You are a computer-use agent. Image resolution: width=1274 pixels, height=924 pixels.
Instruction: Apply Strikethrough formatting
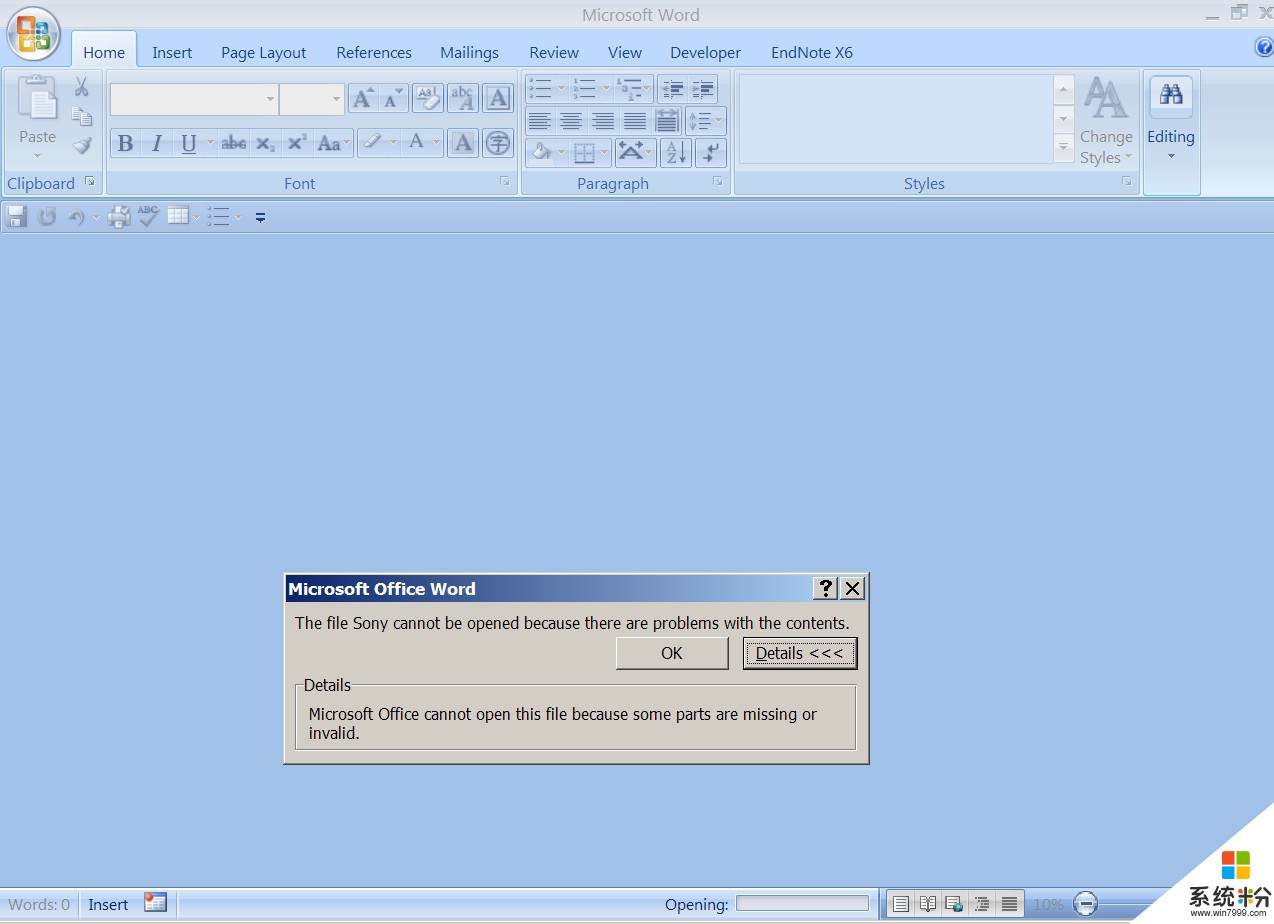click(234, 143)
